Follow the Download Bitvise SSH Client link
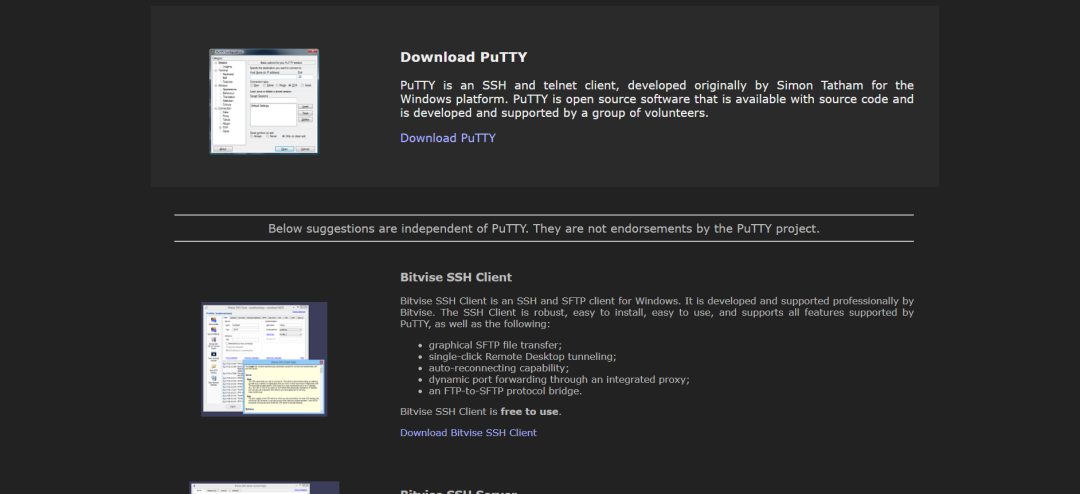The height and width of the screenshot is (494, 1080). [x=468, y=433]
